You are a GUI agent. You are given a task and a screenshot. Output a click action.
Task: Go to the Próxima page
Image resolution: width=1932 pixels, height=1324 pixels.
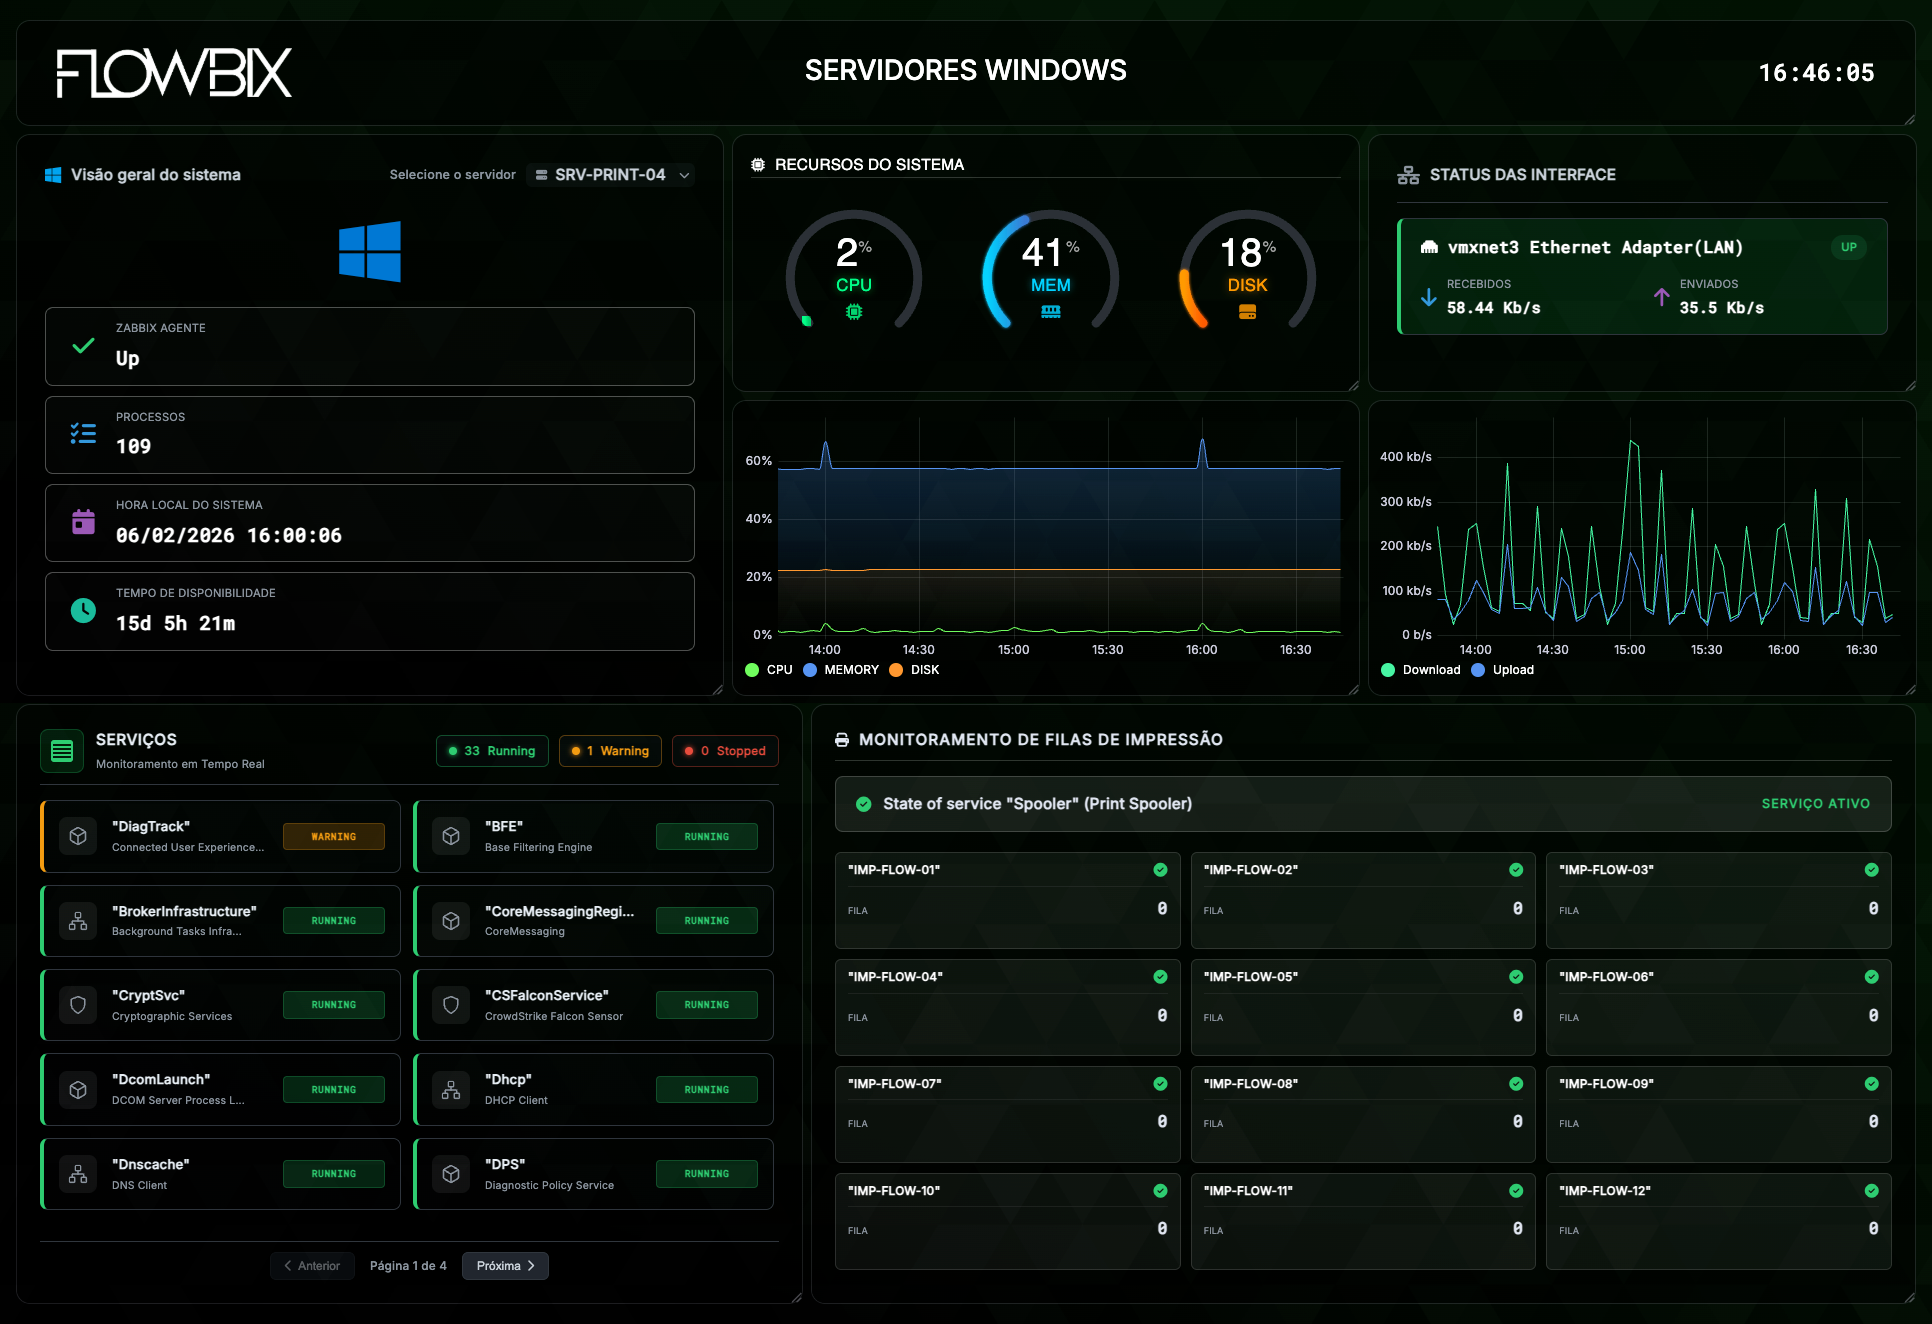[x=505, y=1266]
